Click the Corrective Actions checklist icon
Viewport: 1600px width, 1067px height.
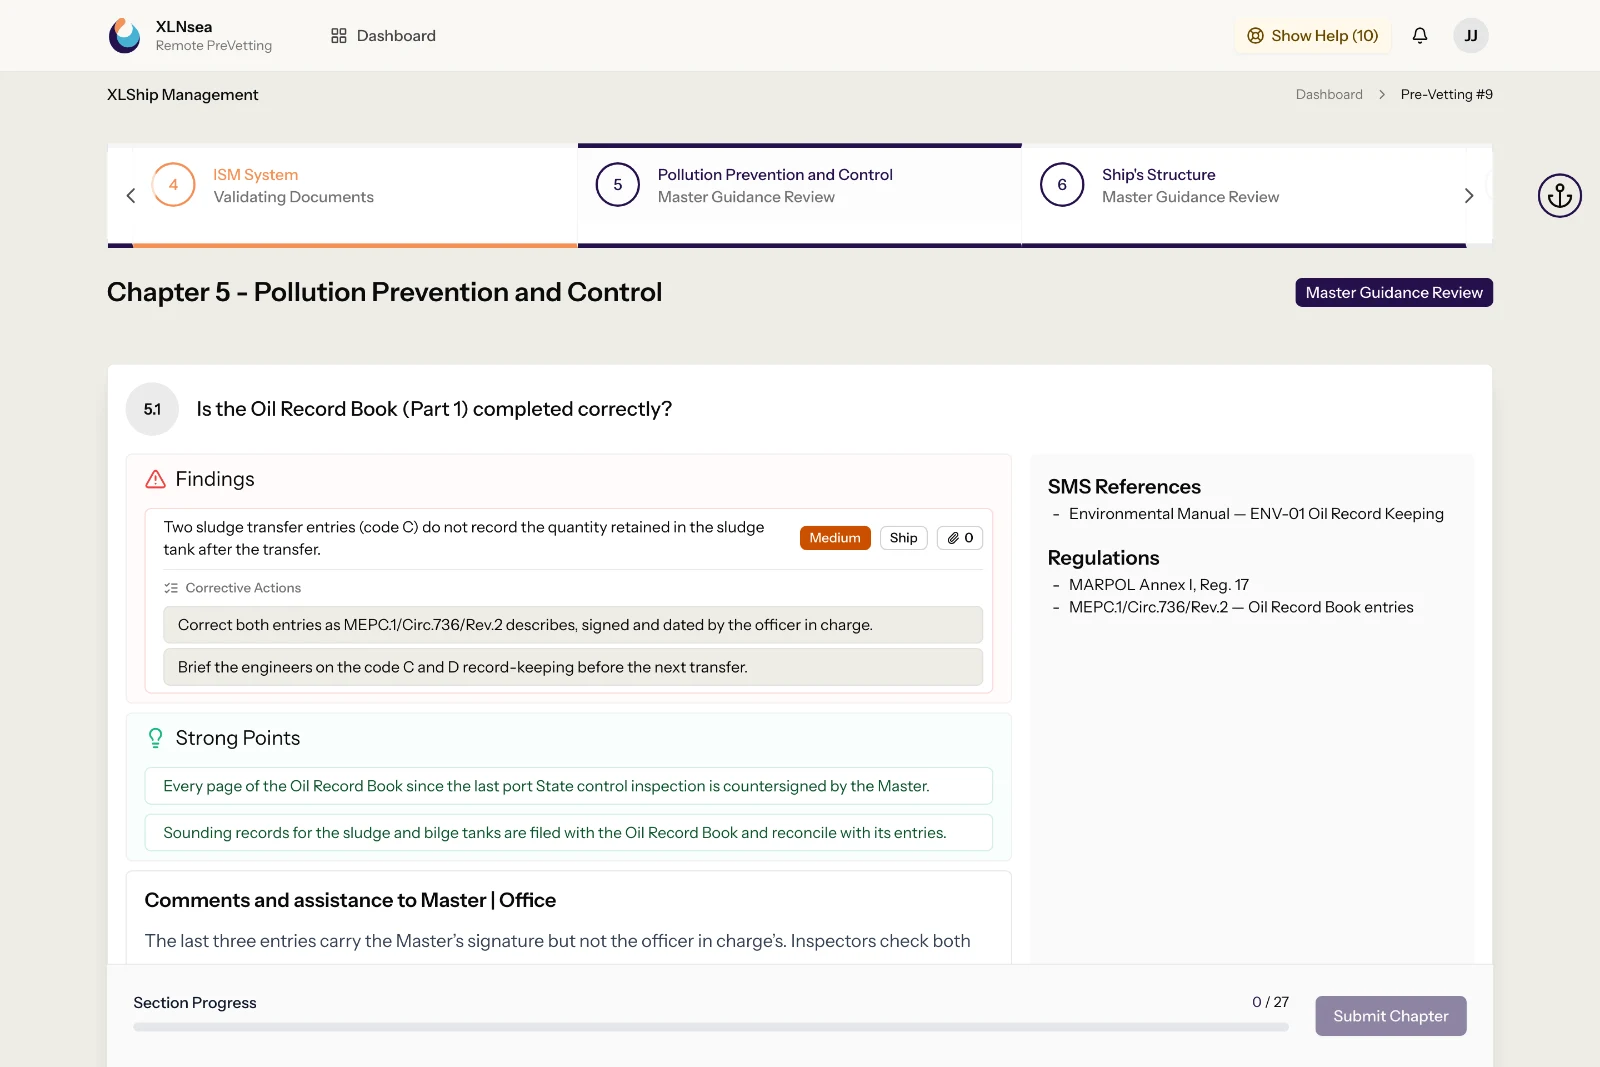(x=171, y=588)
